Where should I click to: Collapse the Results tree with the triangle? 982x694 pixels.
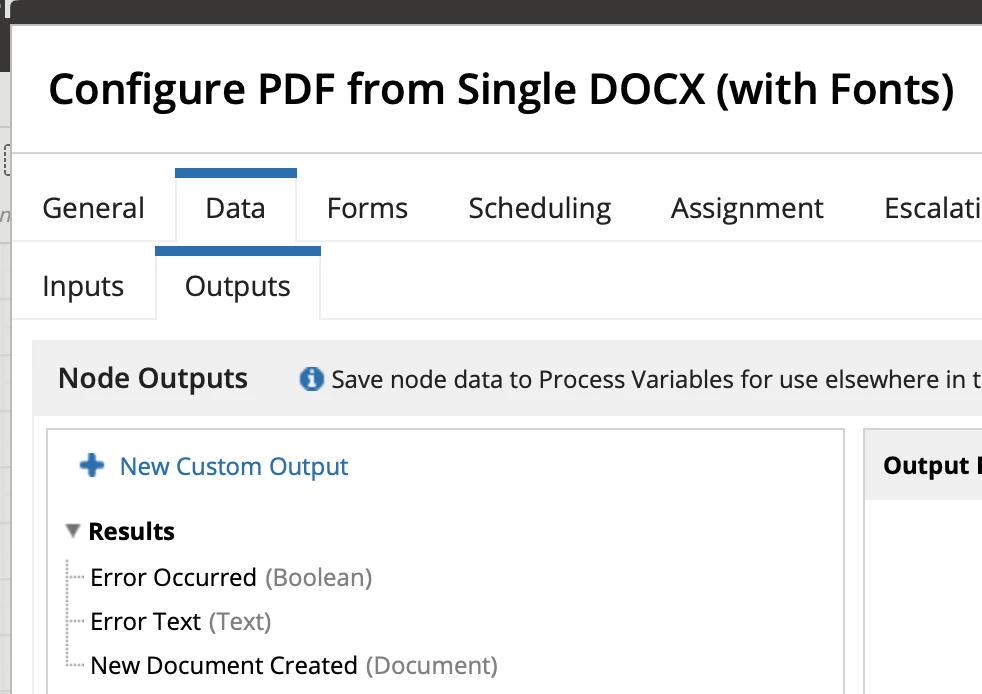73,531
